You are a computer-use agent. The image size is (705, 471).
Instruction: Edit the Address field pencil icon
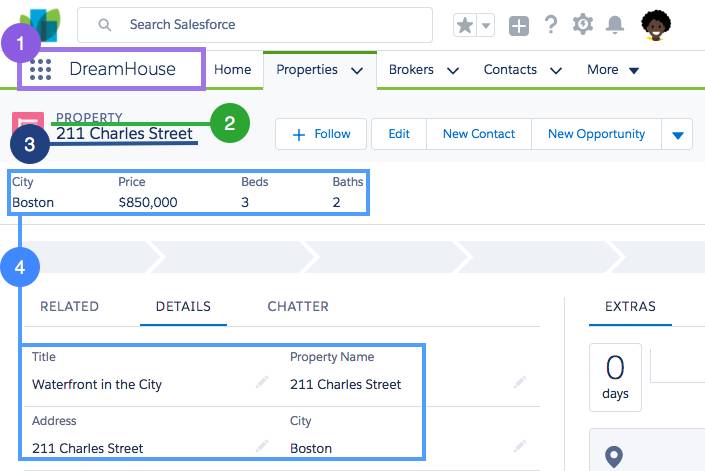262,446
